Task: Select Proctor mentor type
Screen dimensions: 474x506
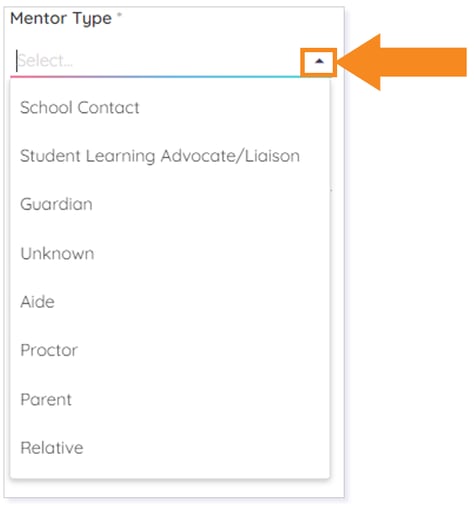Action: coord(170,350)
